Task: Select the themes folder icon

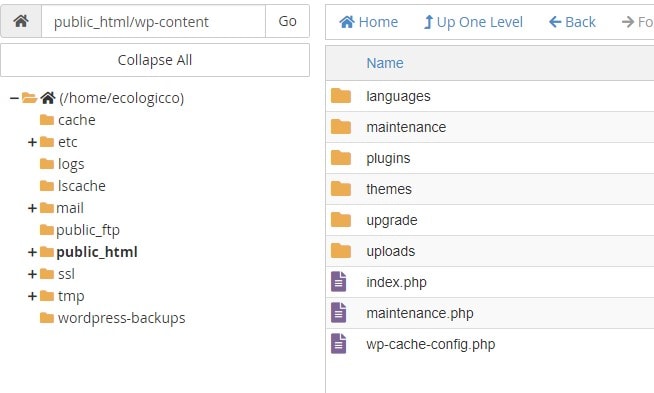Action: click(341, 188)
